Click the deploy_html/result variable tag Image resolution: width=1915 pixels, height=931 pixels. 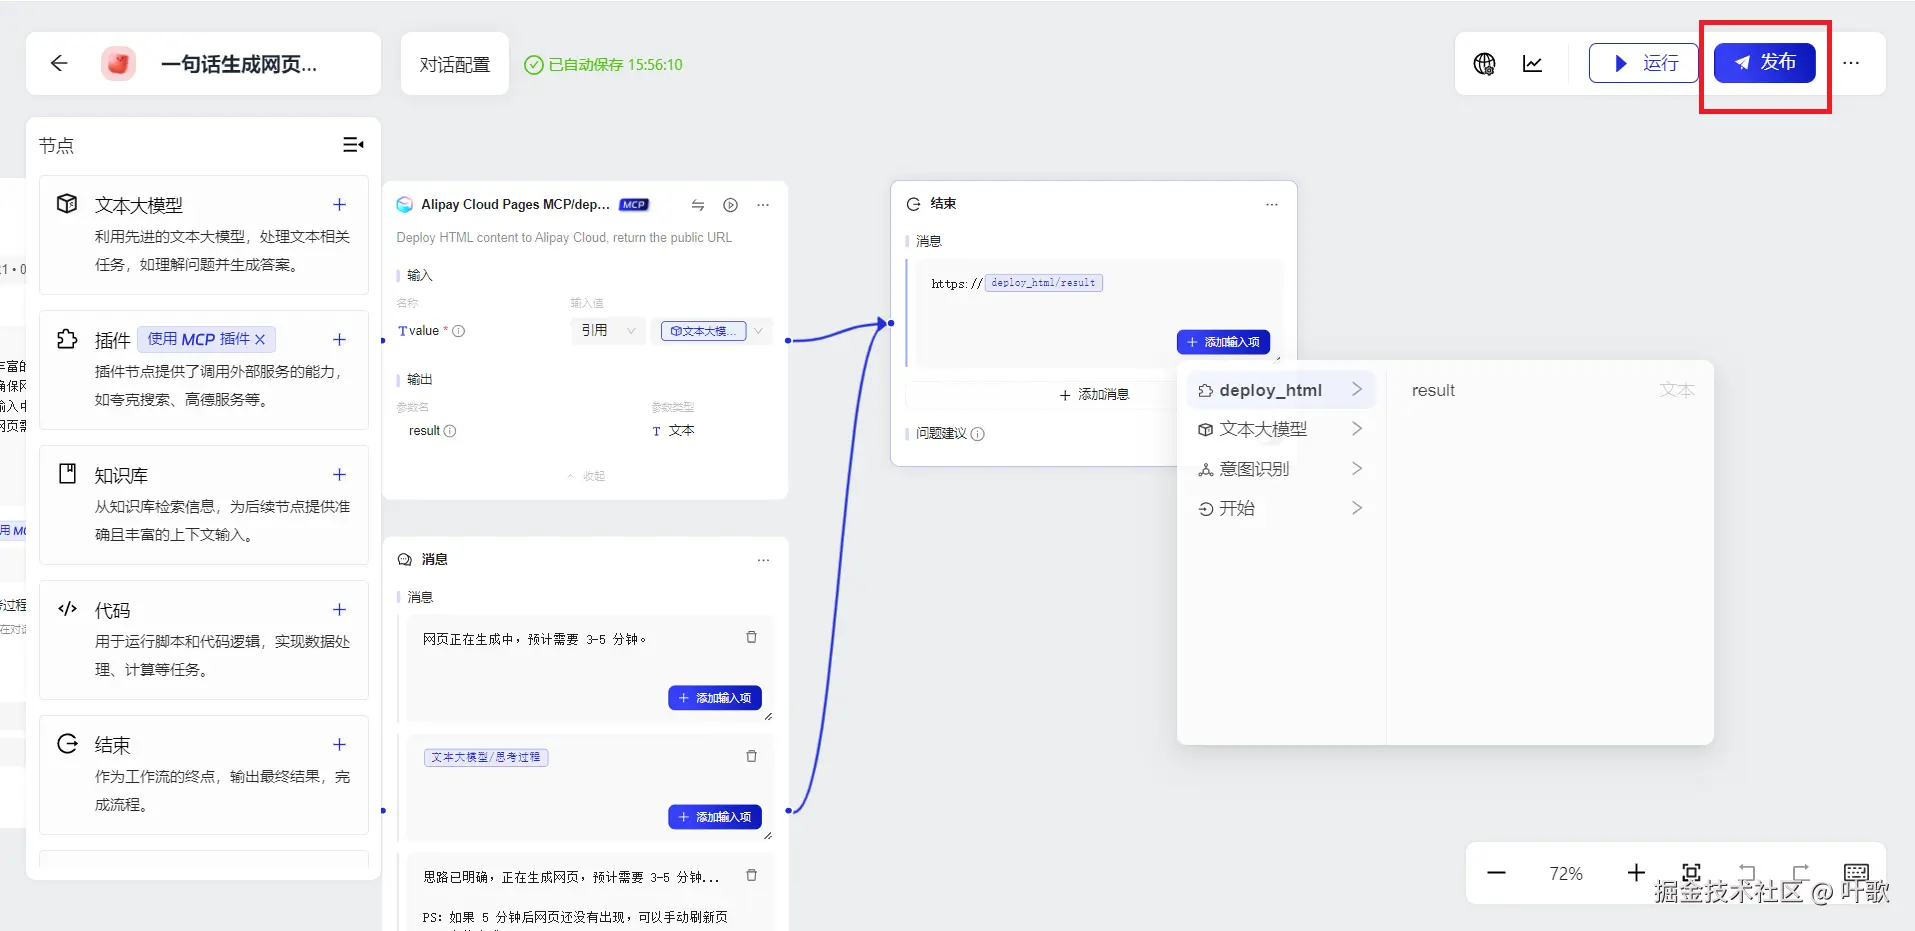(1043, 283)
